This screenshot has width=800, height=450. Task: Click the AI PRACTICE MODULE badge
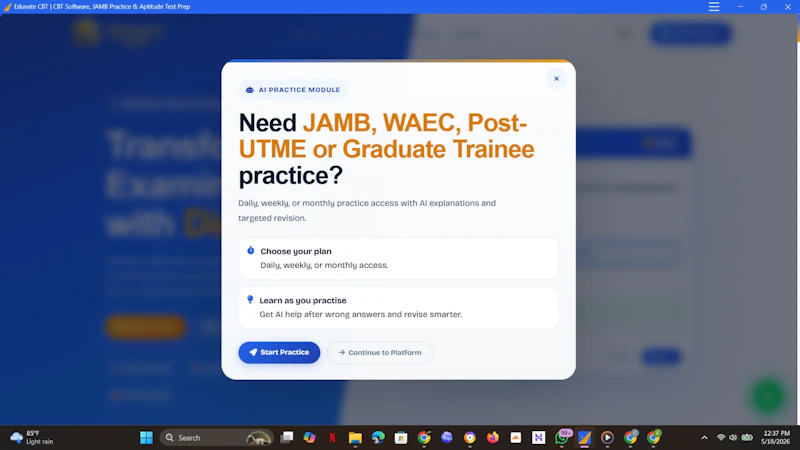tap(293, 90)
